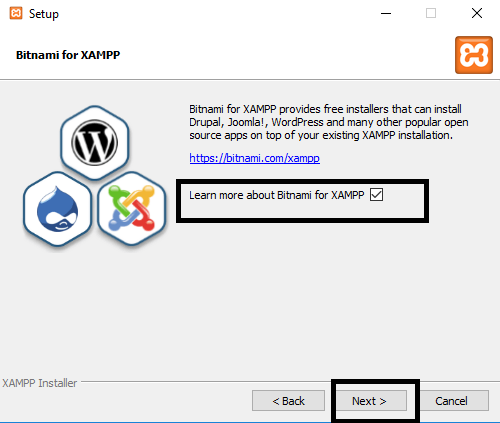The image size is (500, 423).
Task: Click the Learn more about Bitnami label
Action: 277,195
